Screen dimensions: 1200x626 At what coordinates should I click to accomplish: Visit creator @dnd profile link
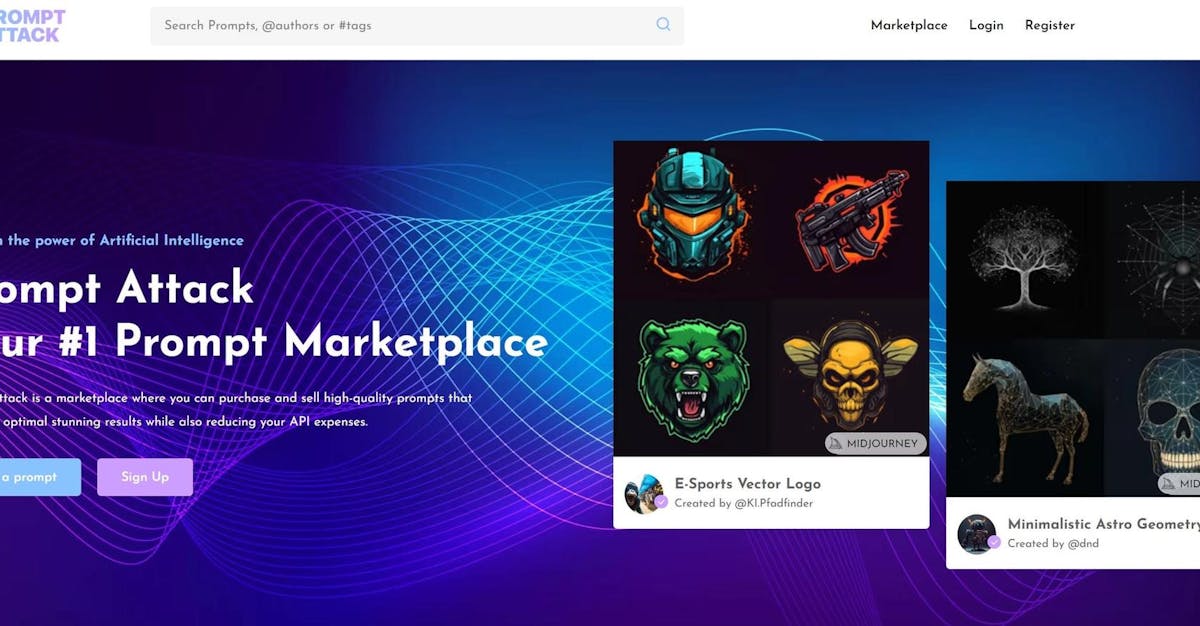1083,544
